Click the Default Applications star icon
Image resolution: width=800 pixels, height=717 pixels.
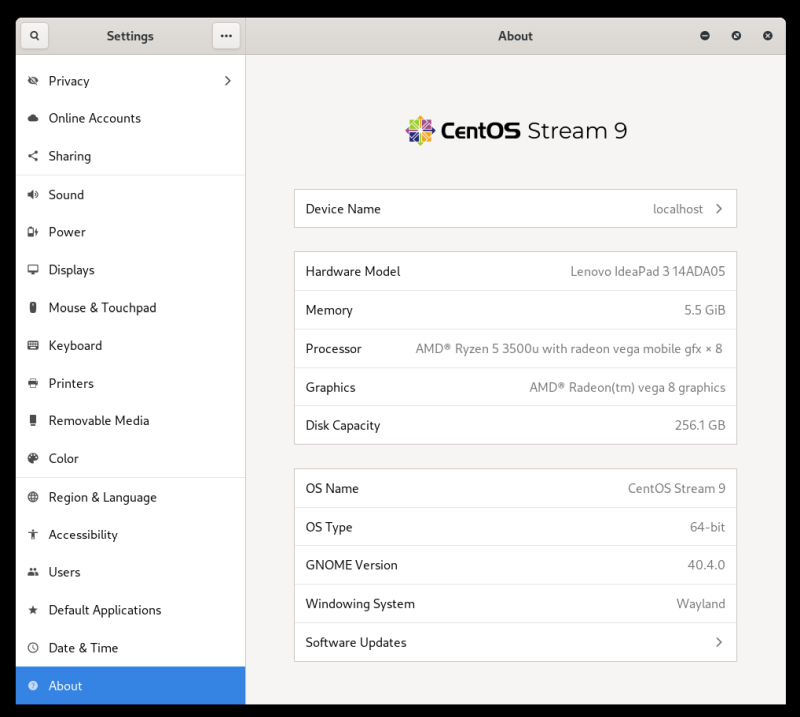point(33,610)
